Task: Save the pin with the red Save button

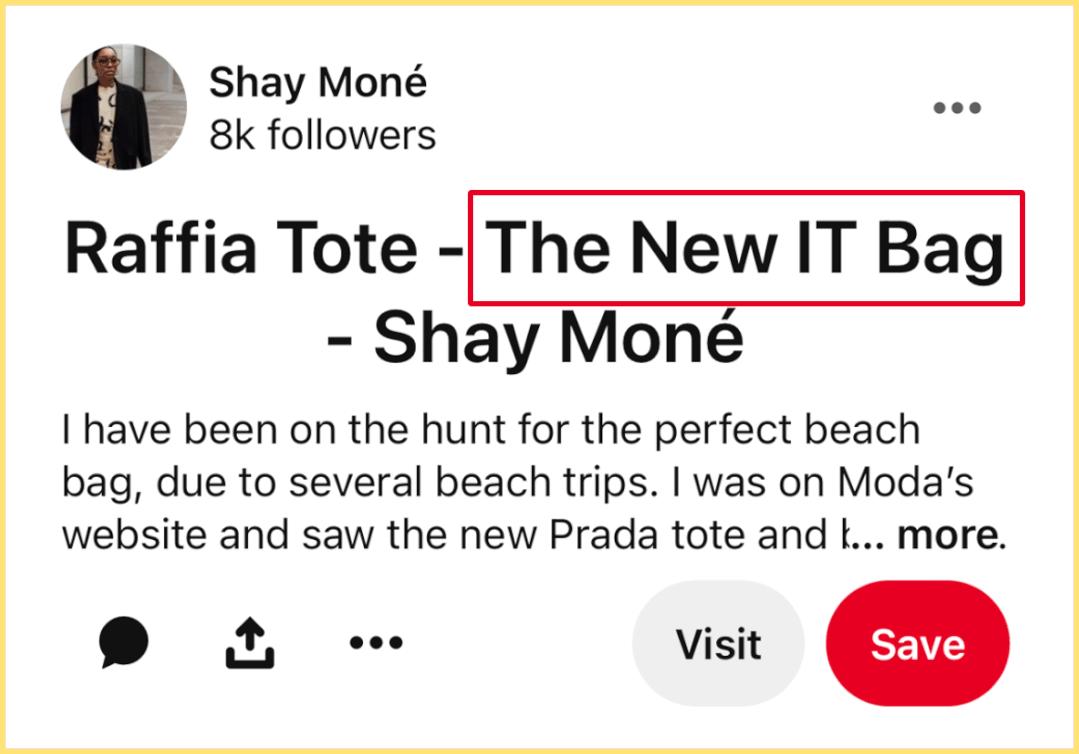Action: (917, 644)
